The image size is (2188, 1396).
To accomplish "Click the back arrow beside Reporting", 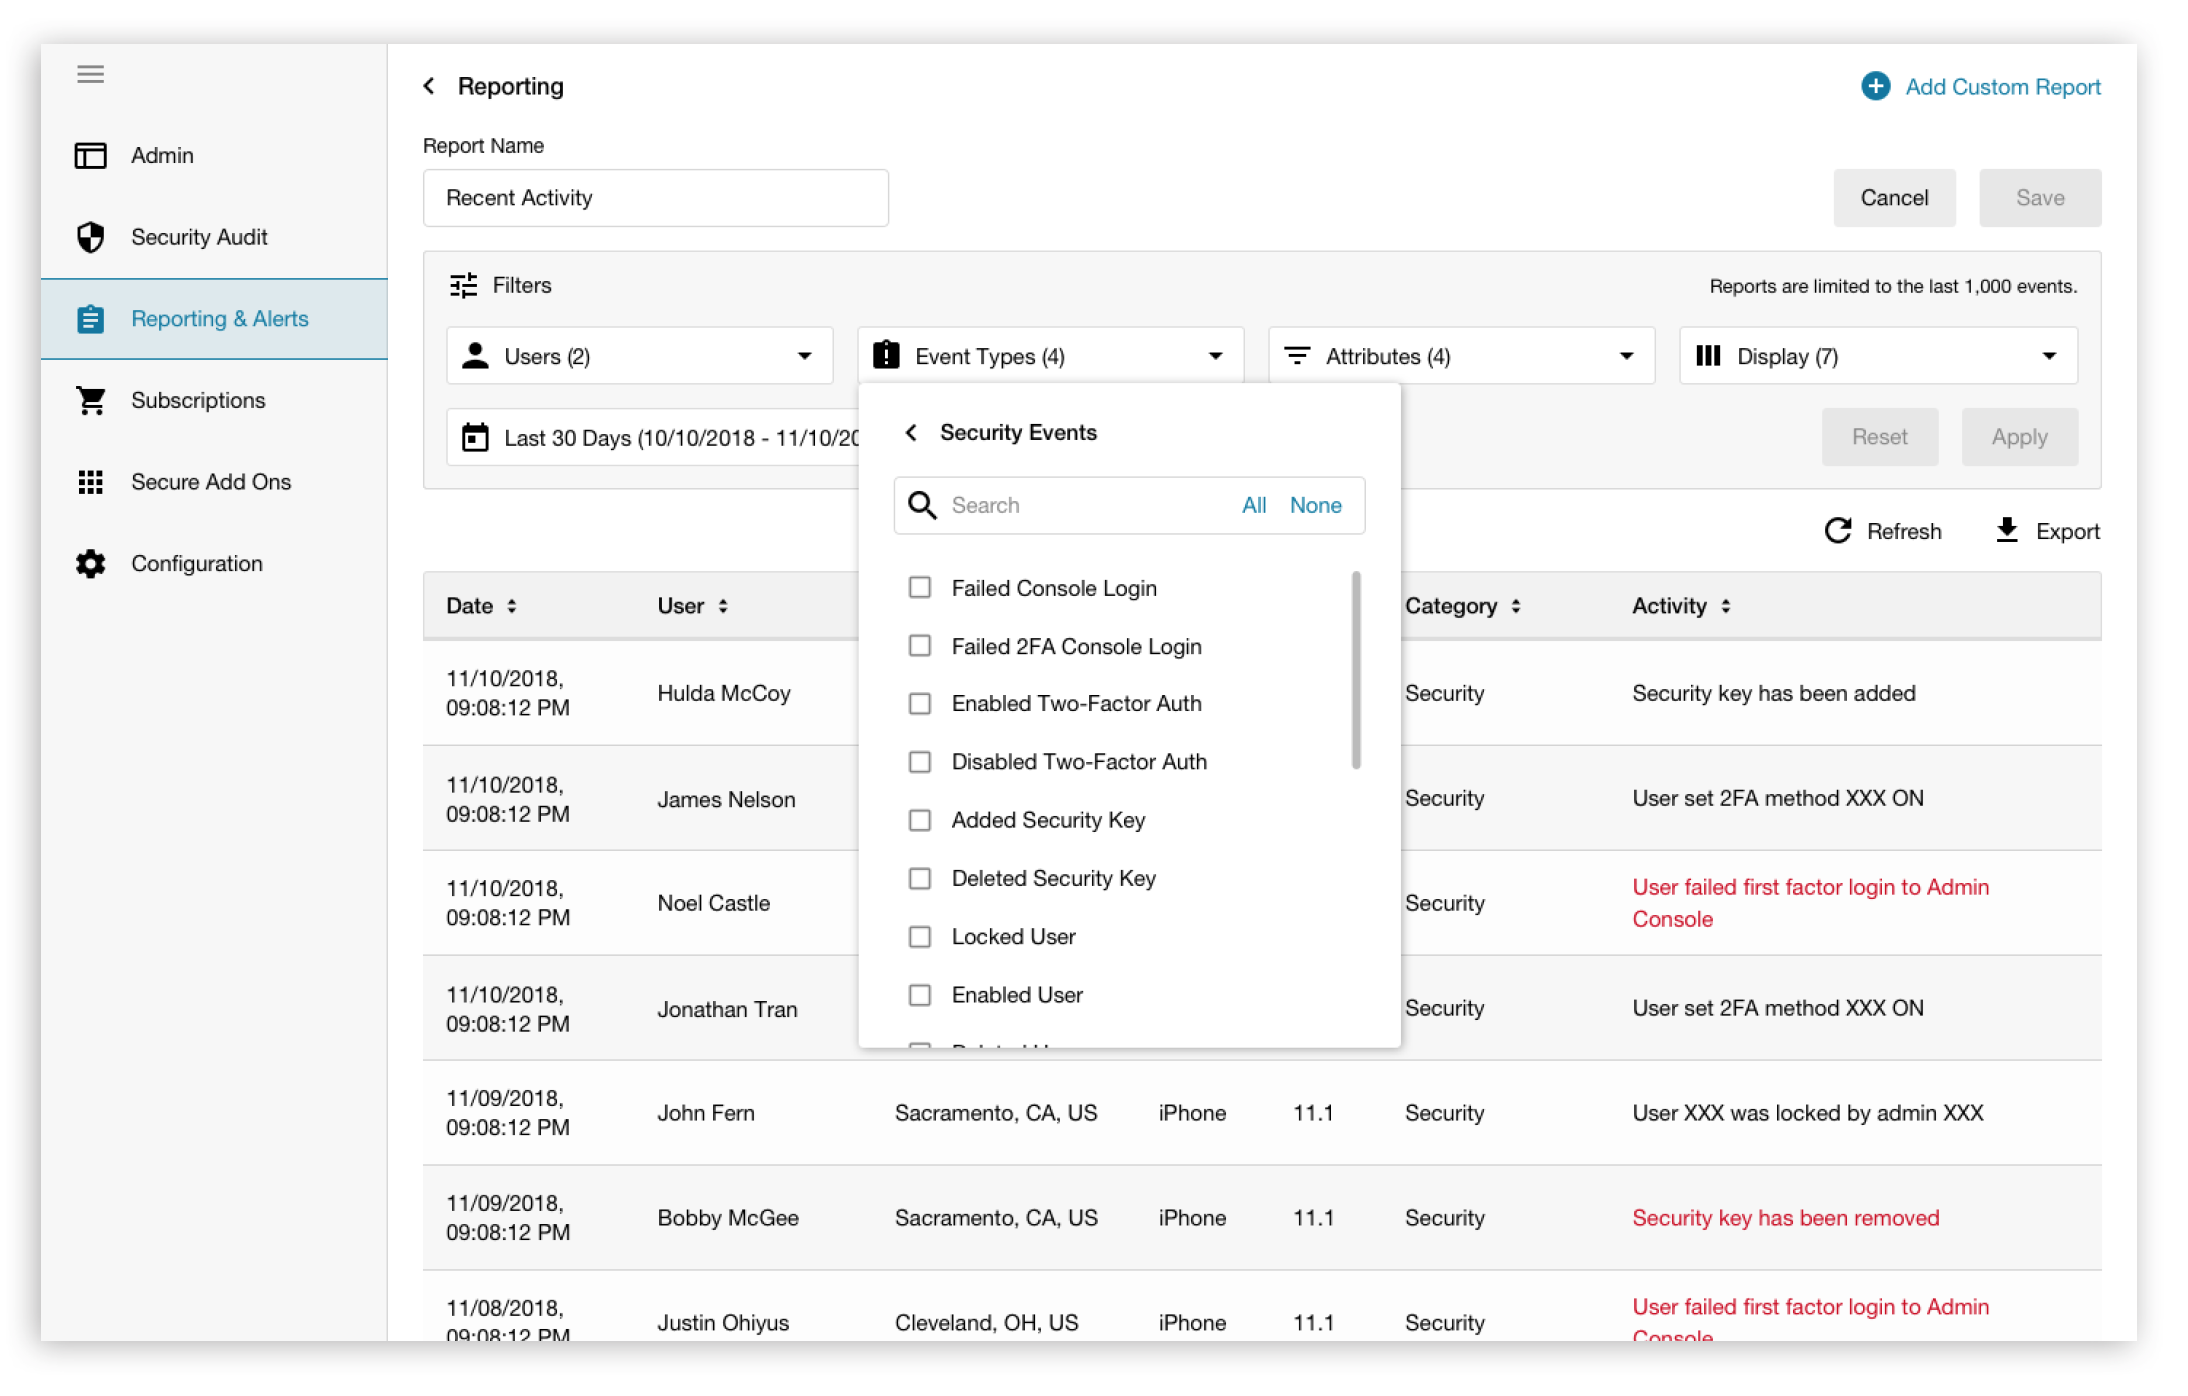I will point(430,86).
